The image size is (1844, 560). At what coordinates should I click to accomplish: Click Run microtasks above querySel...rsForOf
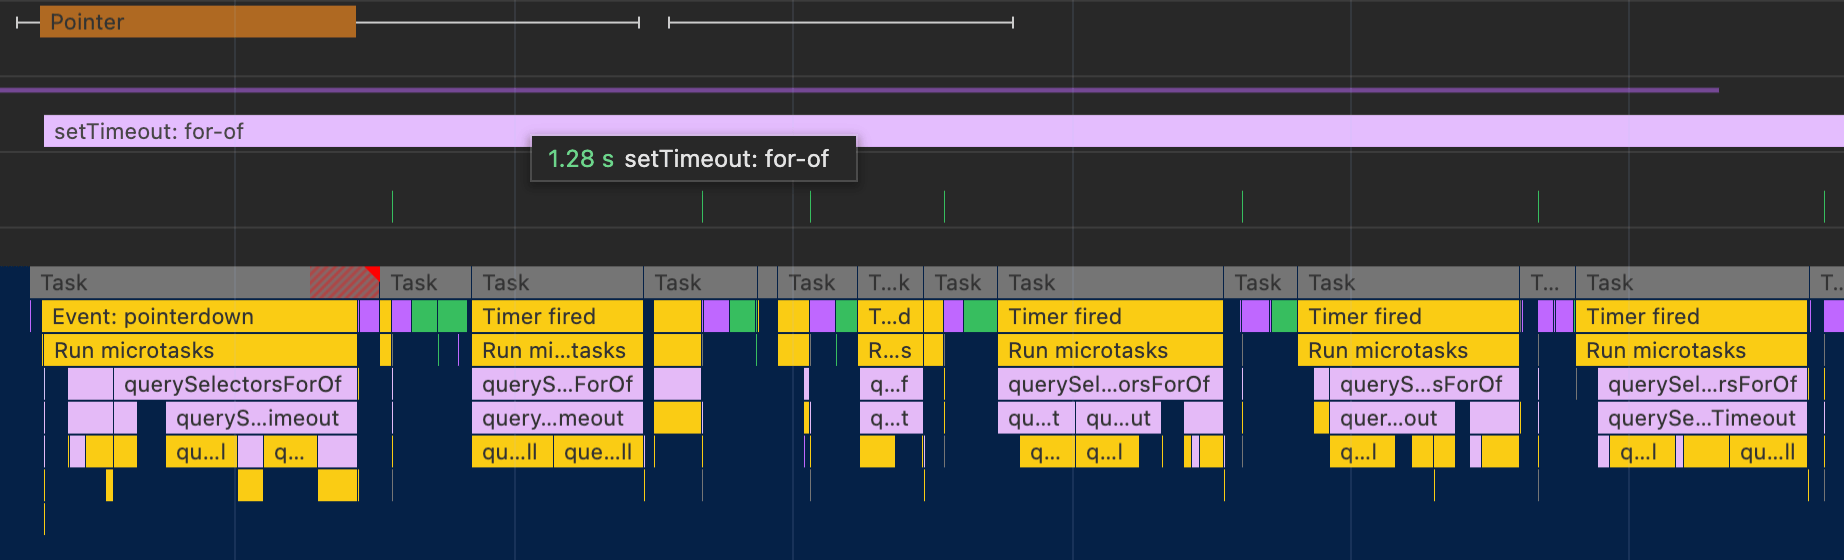click(x=1692, y=351)
